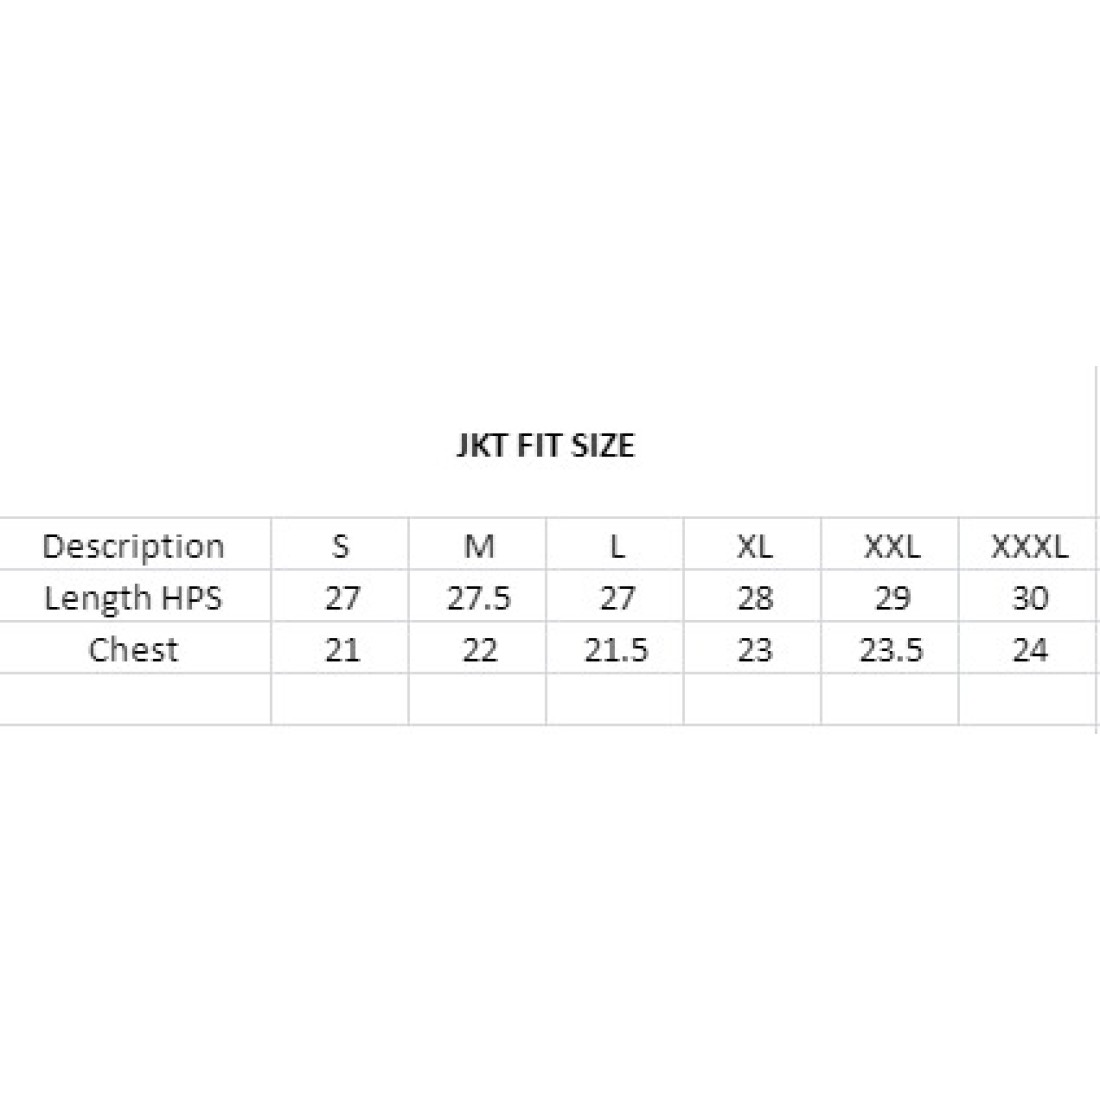
Task: Select the Description header cell
Action: [x=133, y=545]
